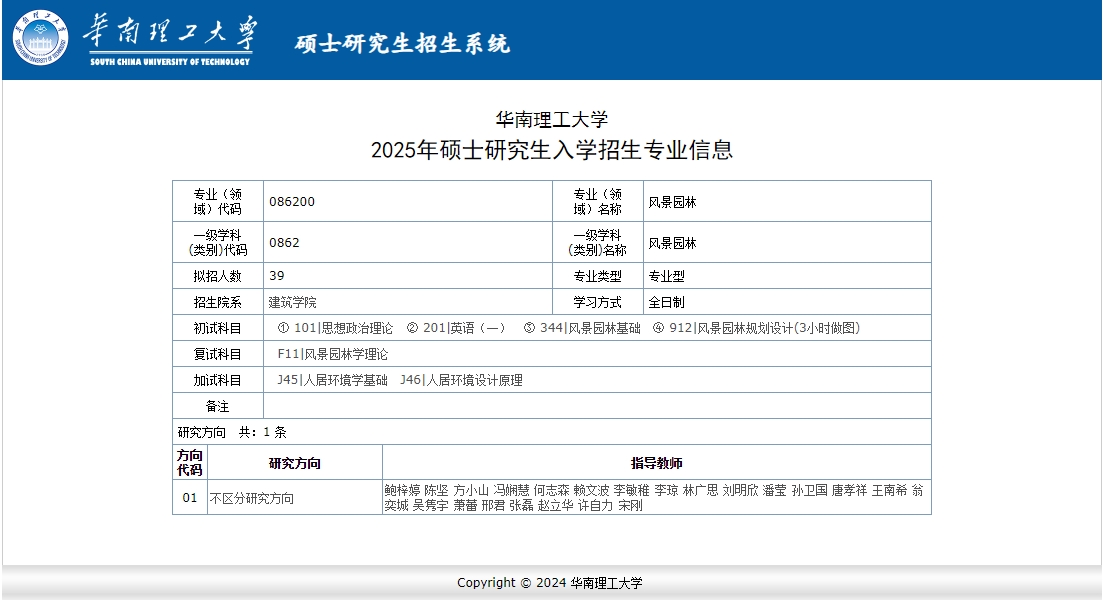Click the 招生院系 label cell

(x=218, y=302)
